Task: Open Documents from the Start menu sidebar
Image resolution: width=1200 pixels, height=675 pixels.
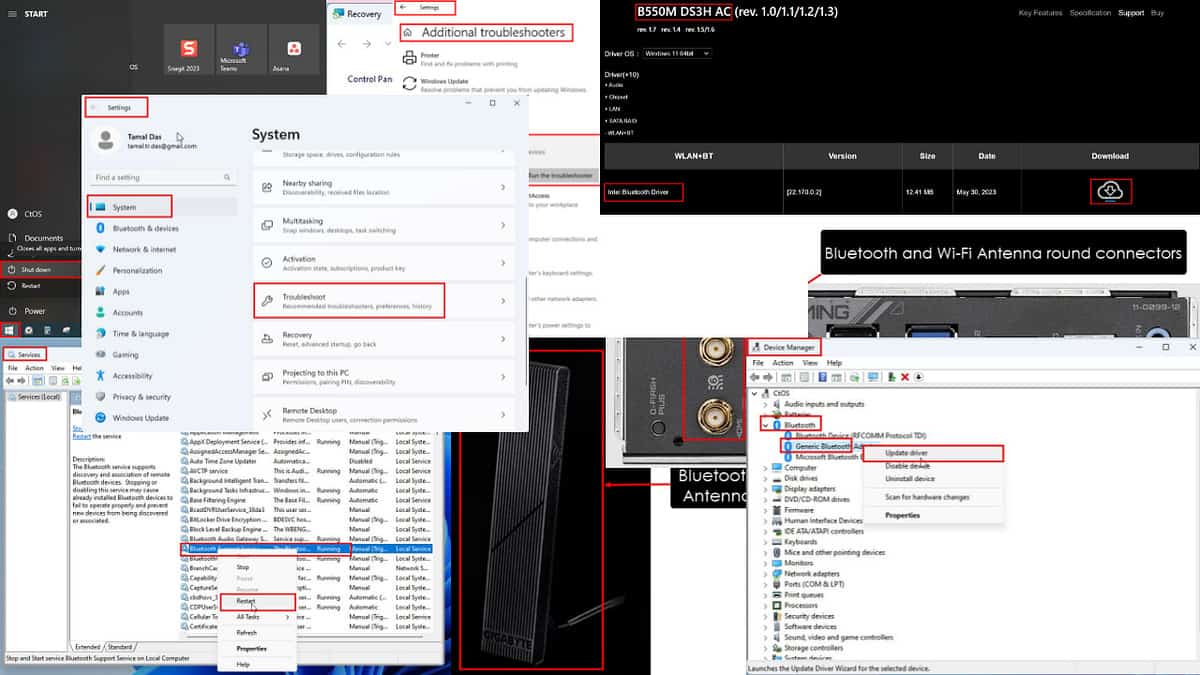Action: point(36,238)
